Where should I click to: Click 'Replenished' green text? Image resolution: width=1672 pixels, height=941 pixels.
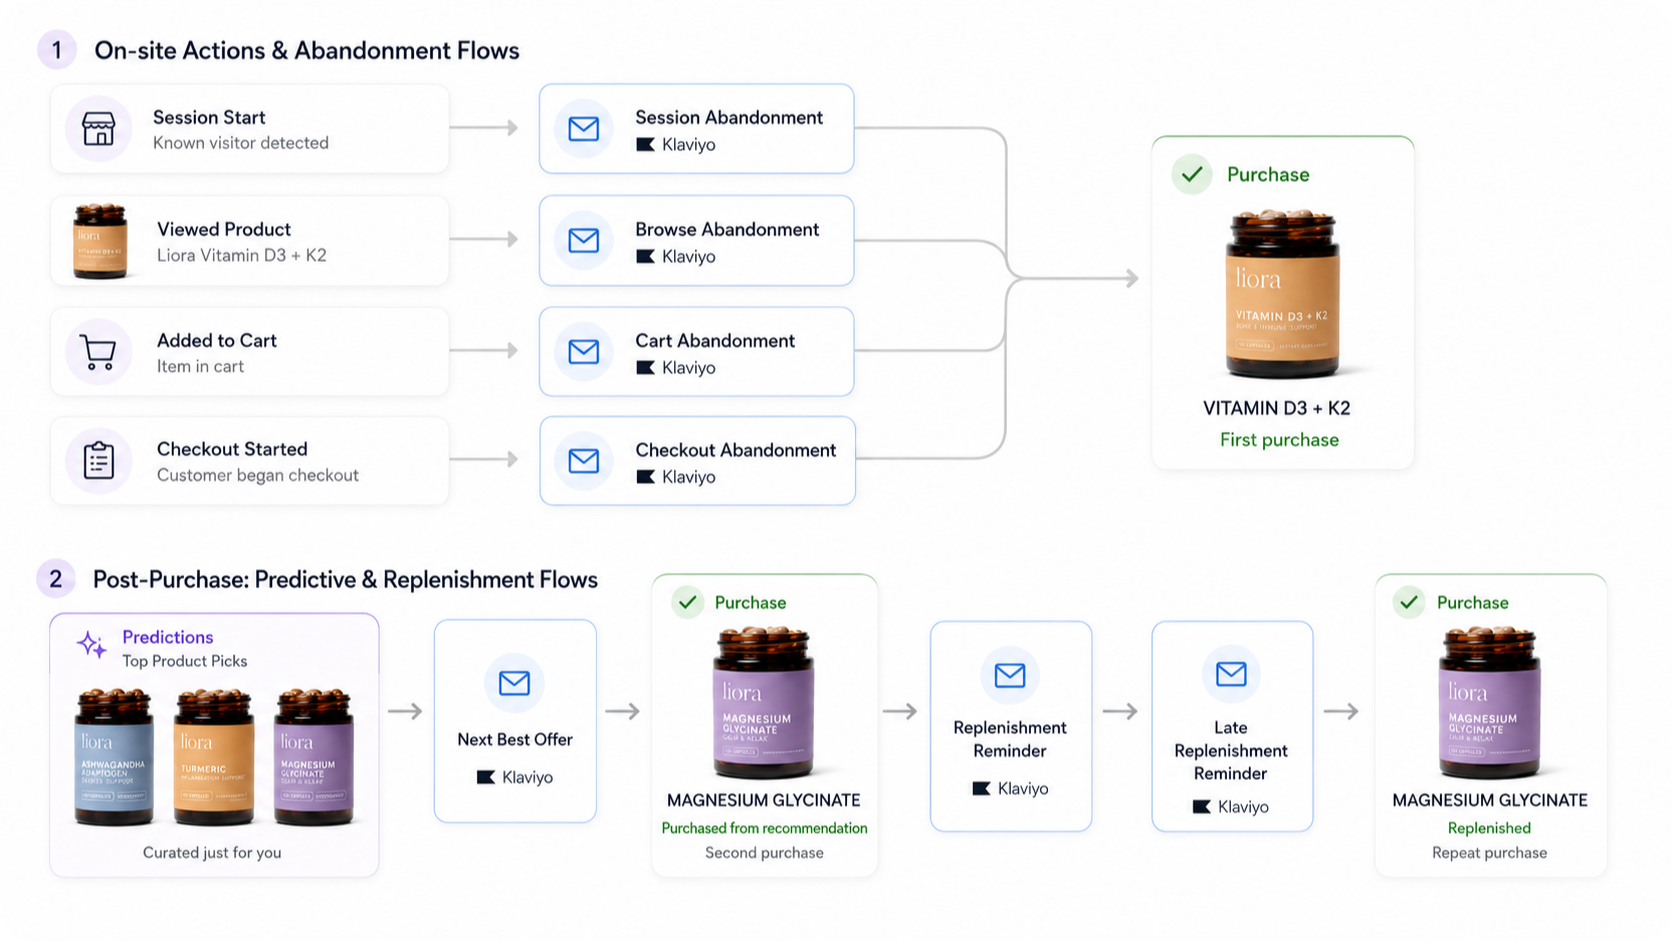(1489, 828)
